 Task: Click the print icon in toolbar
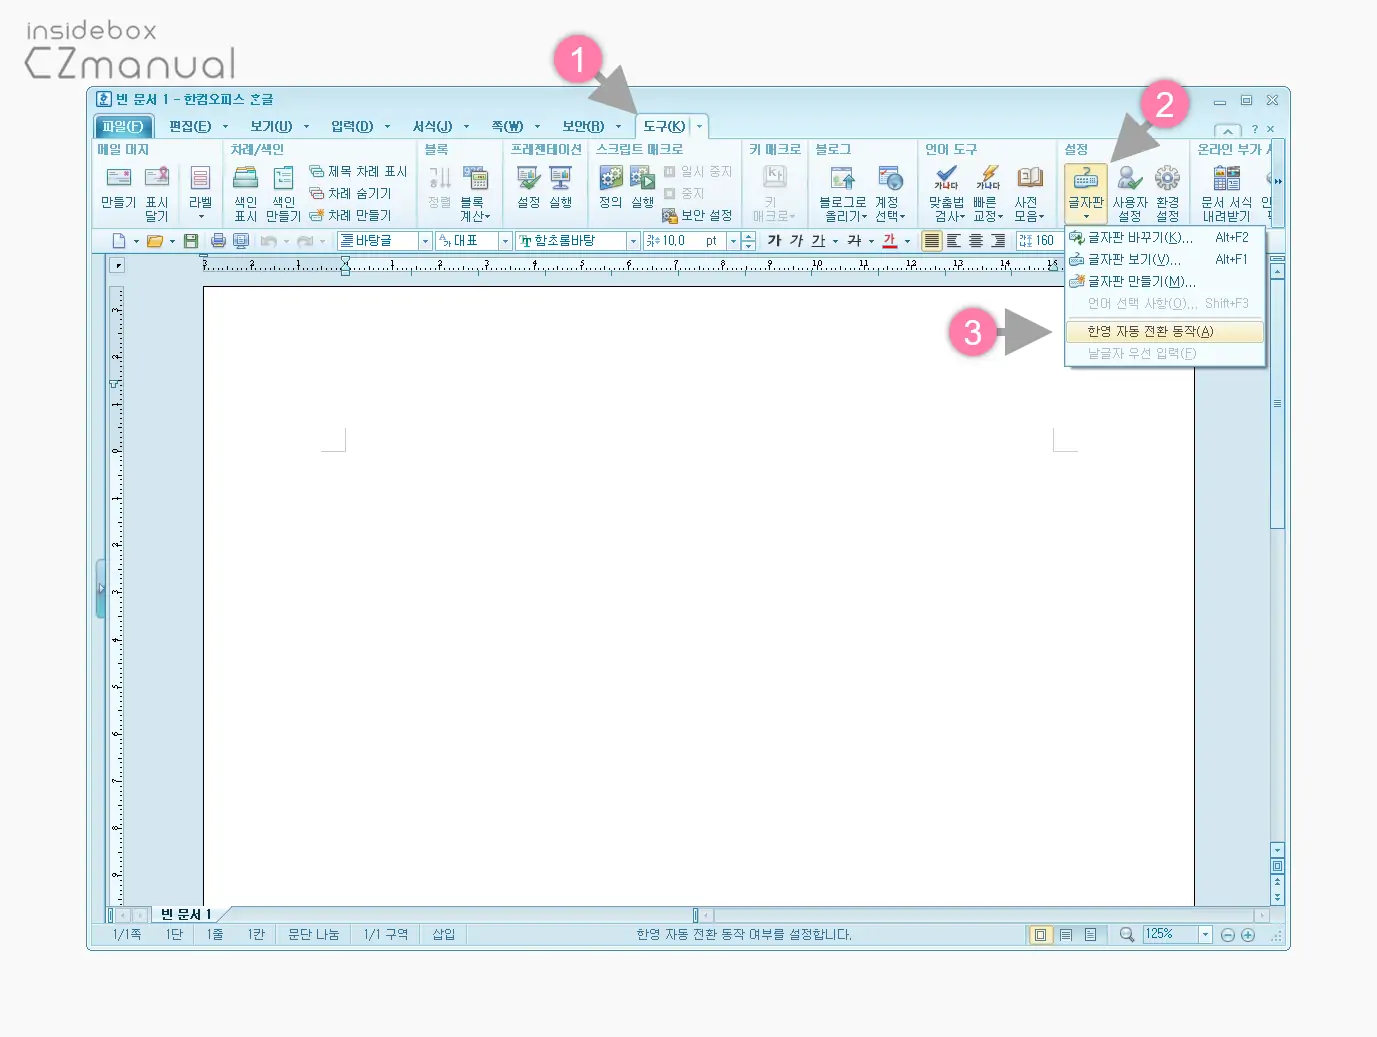pos(217,241)
